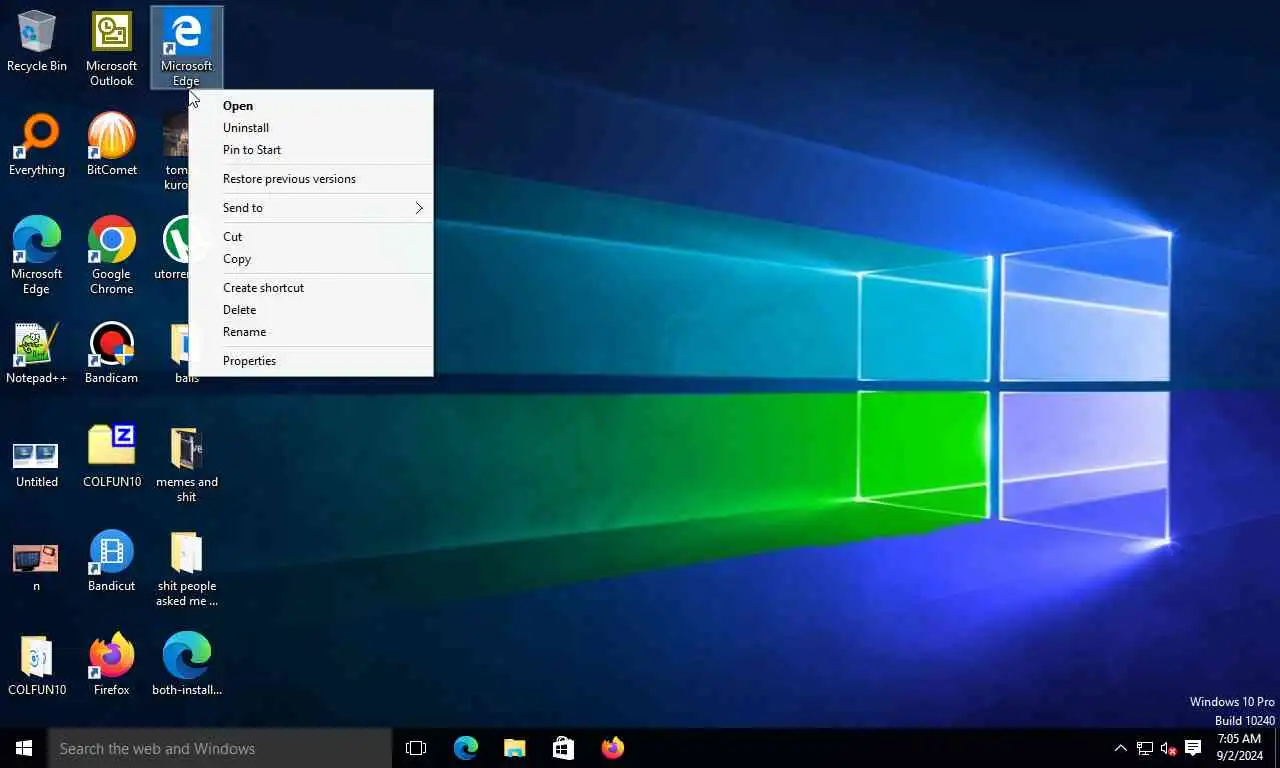This screenshot has height=768, width=1280.
Task: Choose Rename in the context menu
Action: [x=311, y=332]
